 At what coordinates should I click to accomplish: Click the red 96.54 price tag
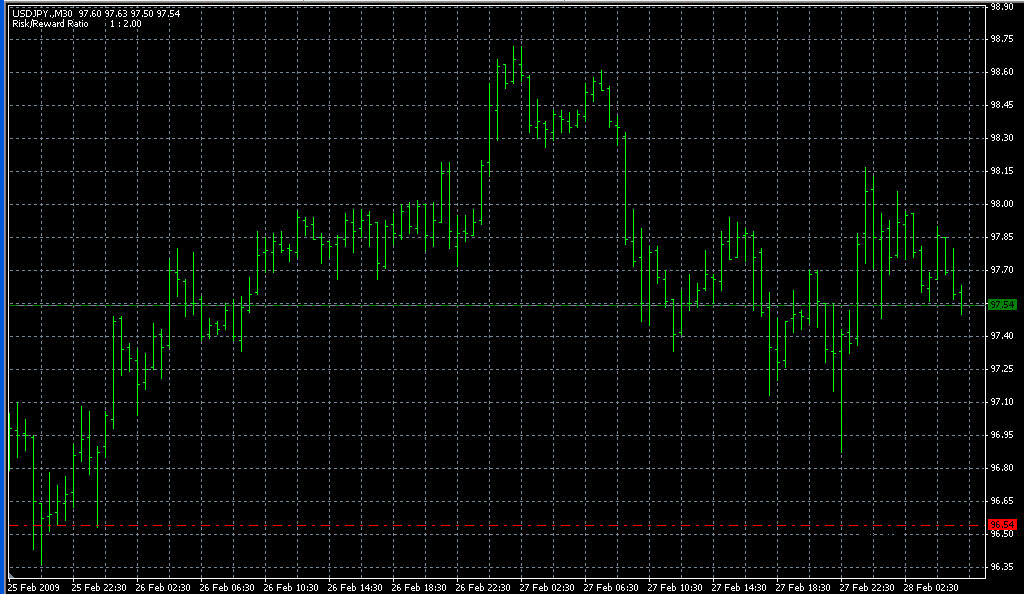pos(1002,525)
